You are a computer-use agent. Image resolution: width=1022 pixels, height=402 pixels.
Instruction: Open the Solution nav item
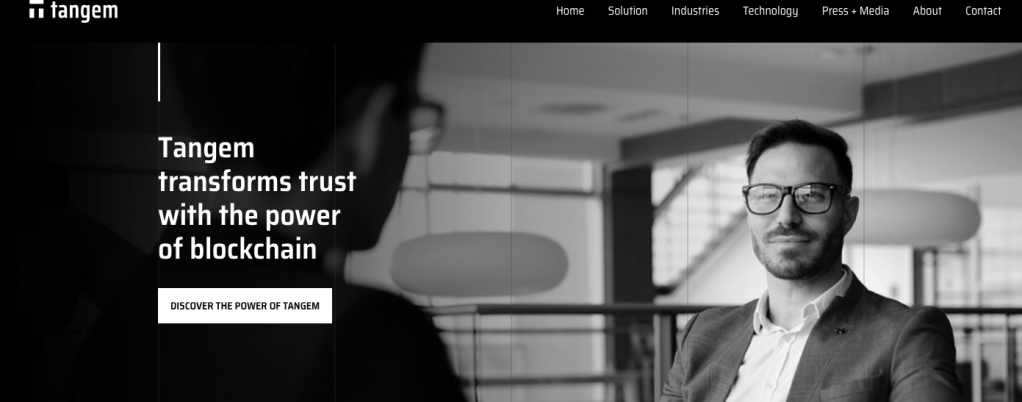pos(628,11)
